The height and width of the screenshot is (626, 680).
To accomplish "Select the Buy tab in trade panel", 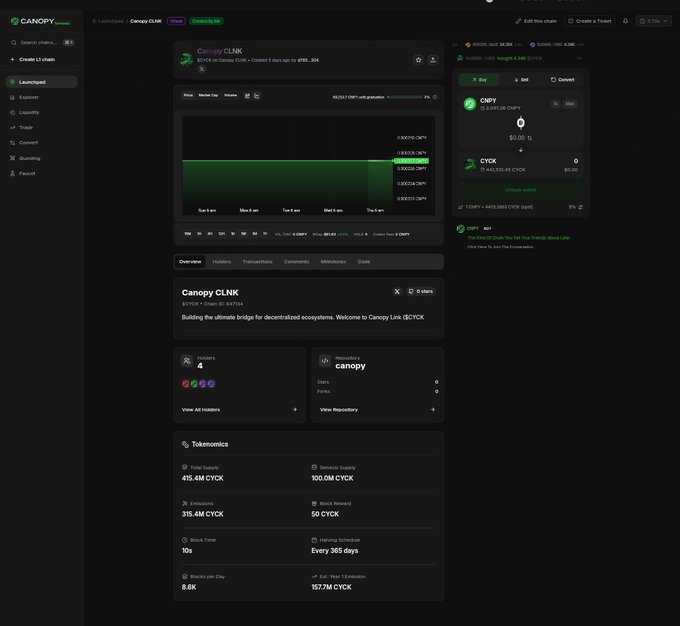I will coord(479,80).
